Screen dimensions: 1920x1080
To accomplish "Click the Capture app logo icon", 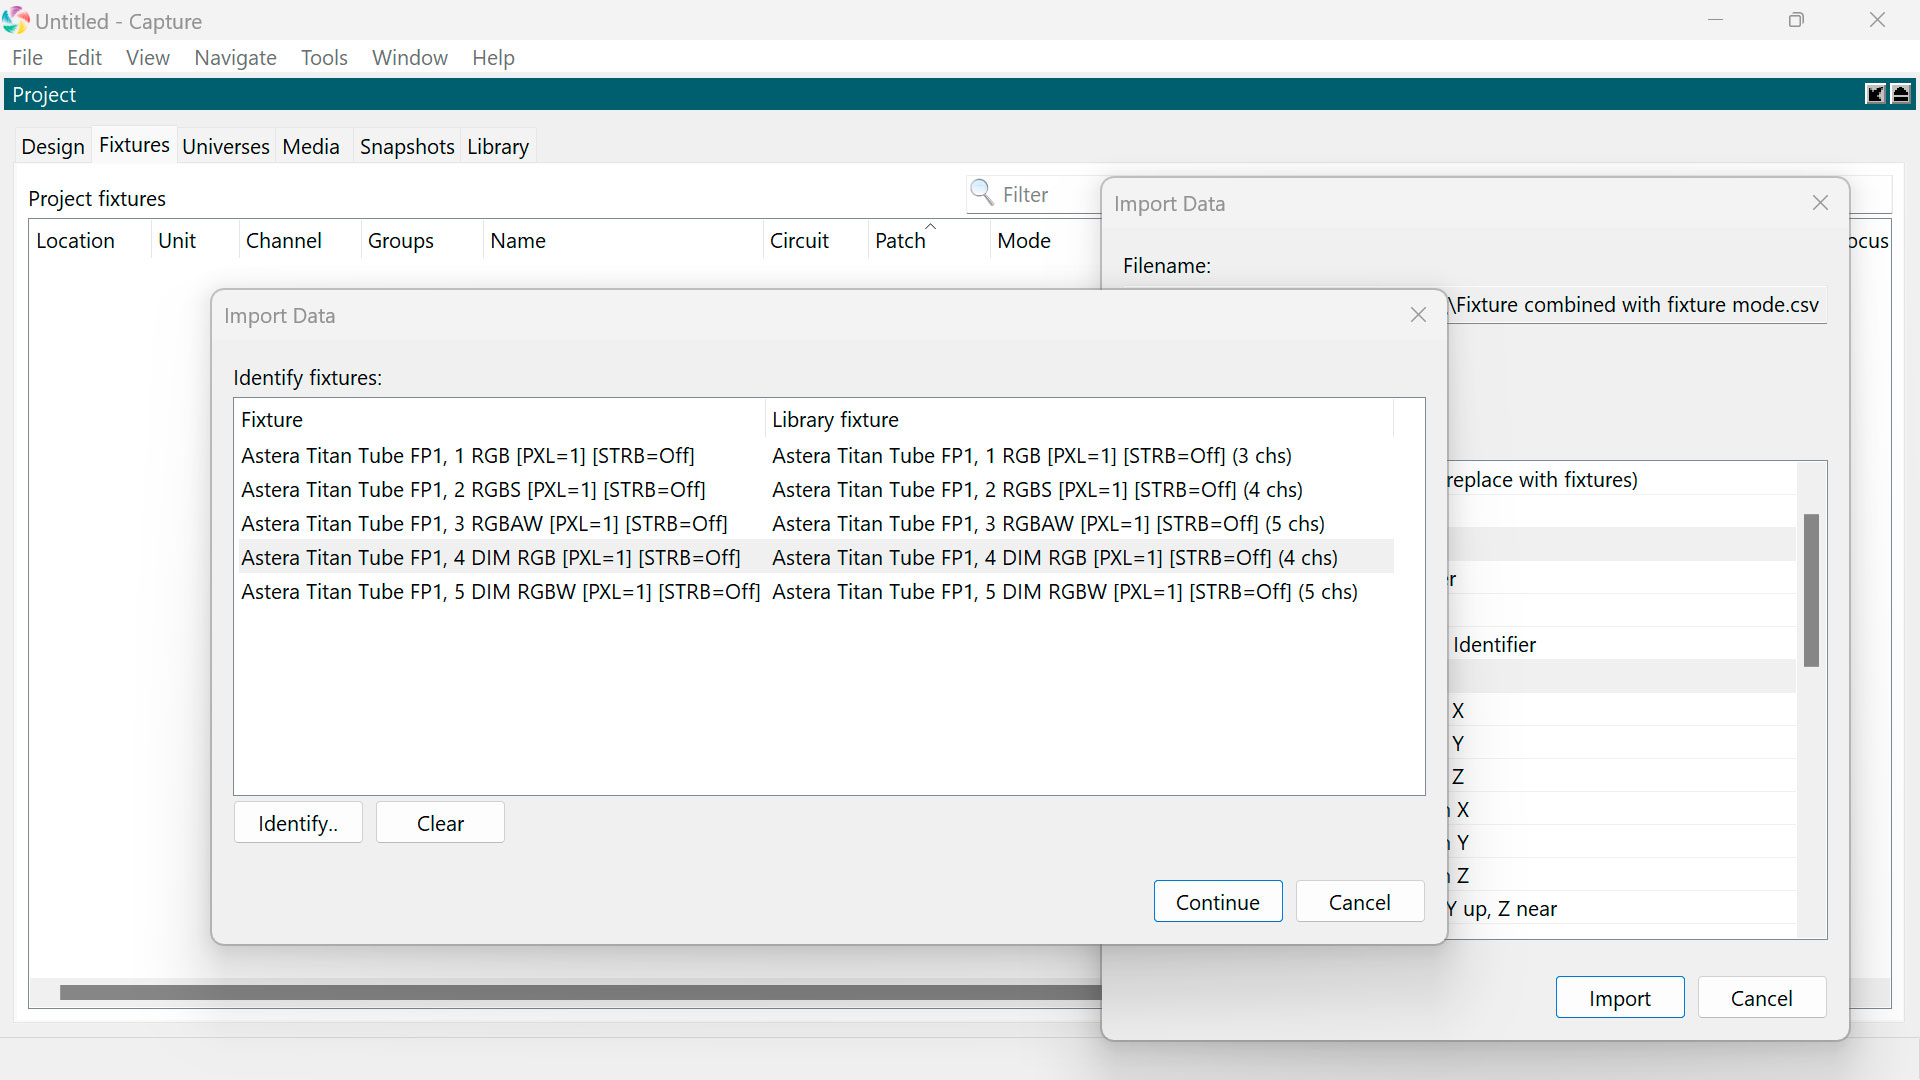I will click(16, 20).
